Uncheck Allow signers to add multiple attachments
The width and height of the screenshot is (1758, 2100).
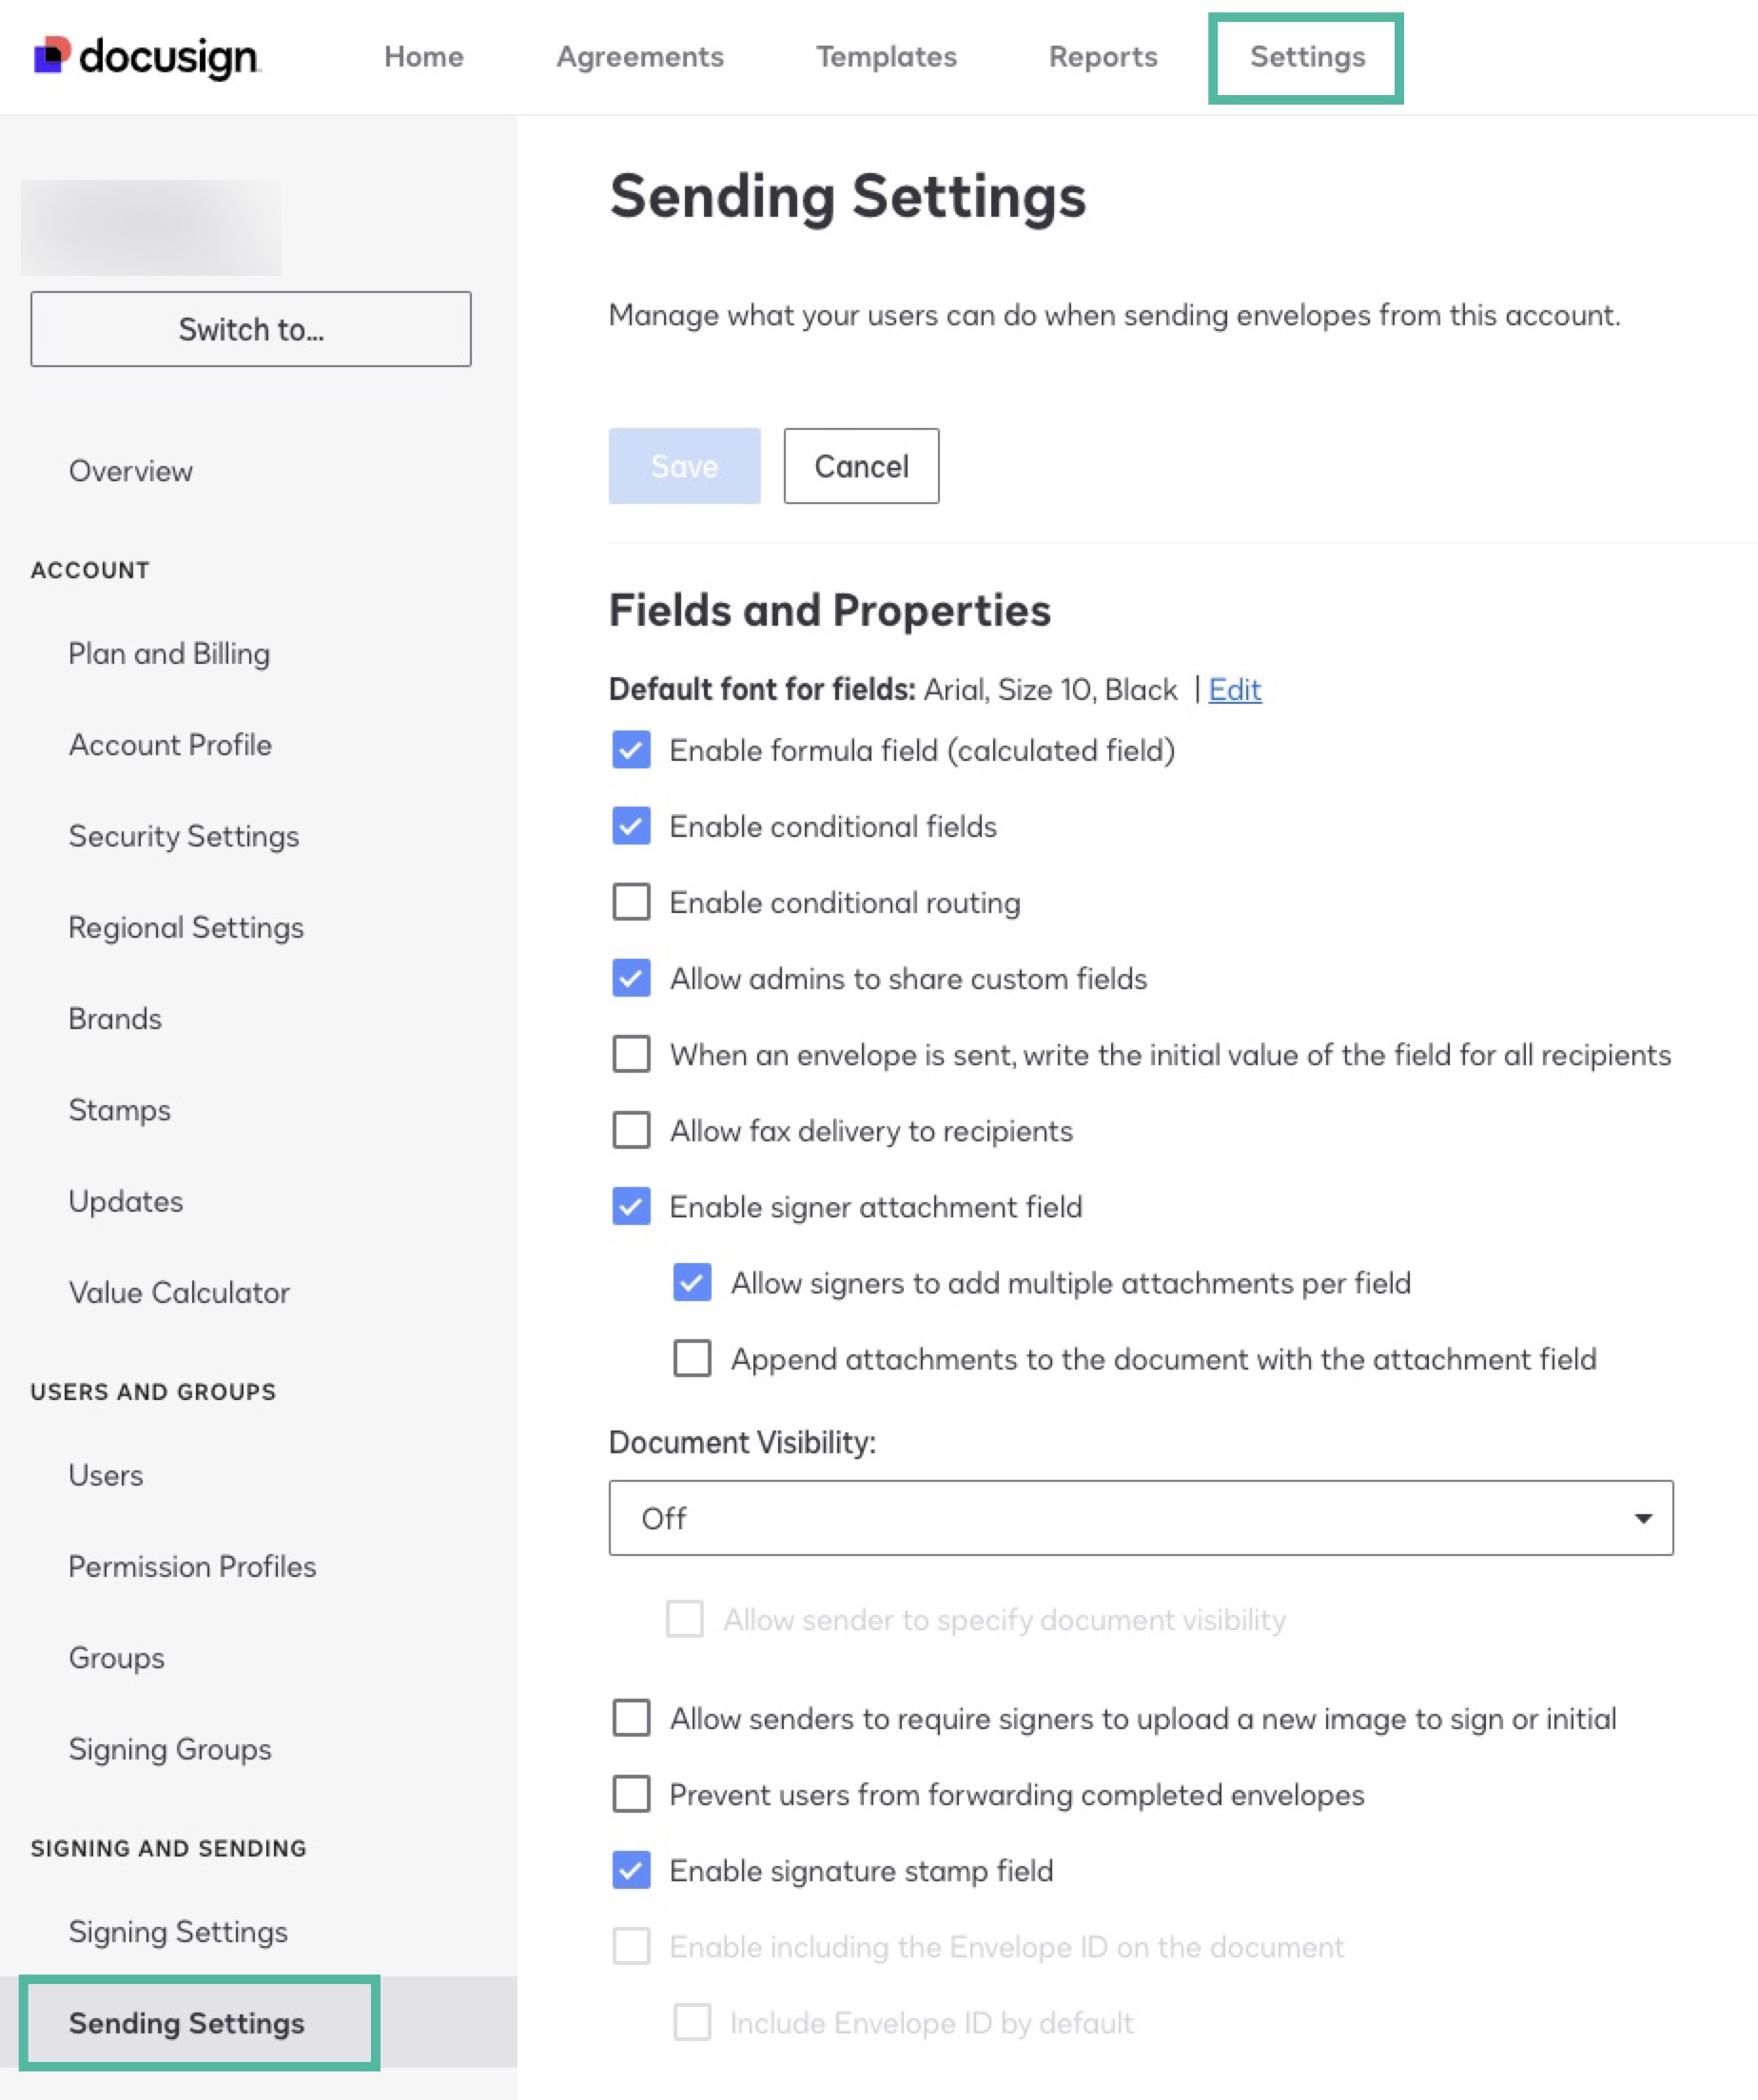691,1283
